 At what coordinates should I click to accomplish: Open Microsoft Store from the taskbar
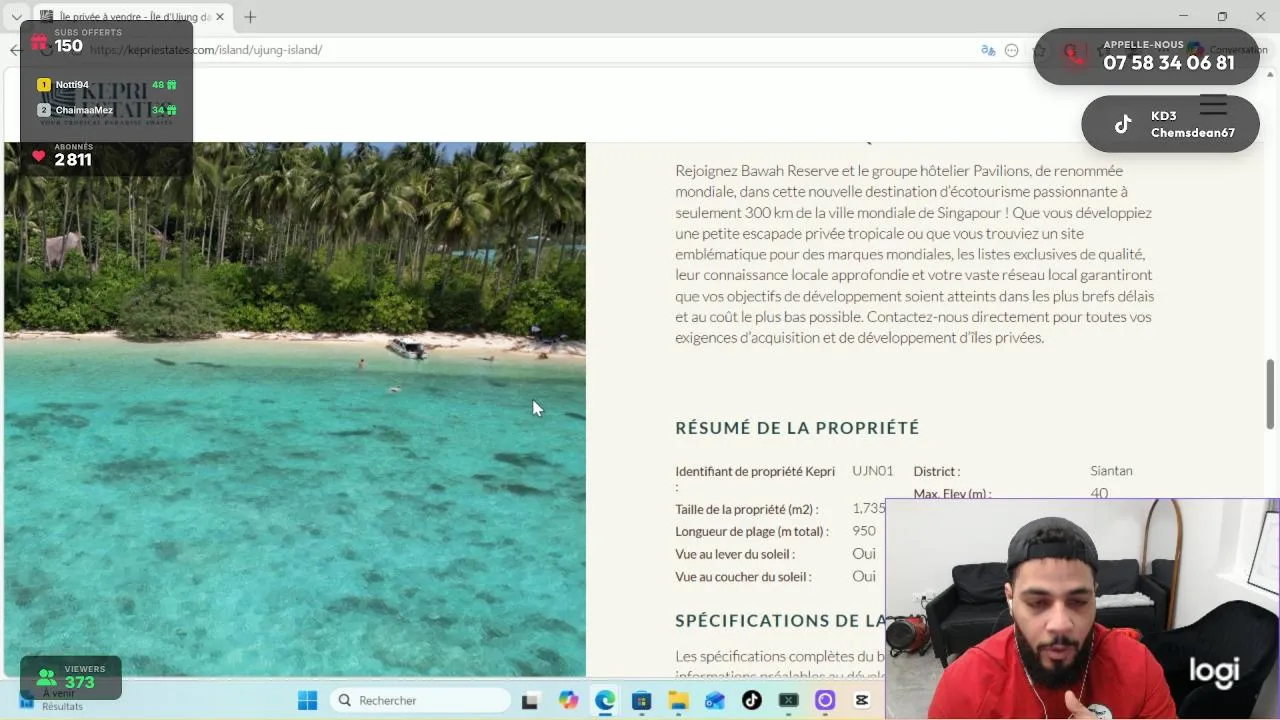[642, 700]
